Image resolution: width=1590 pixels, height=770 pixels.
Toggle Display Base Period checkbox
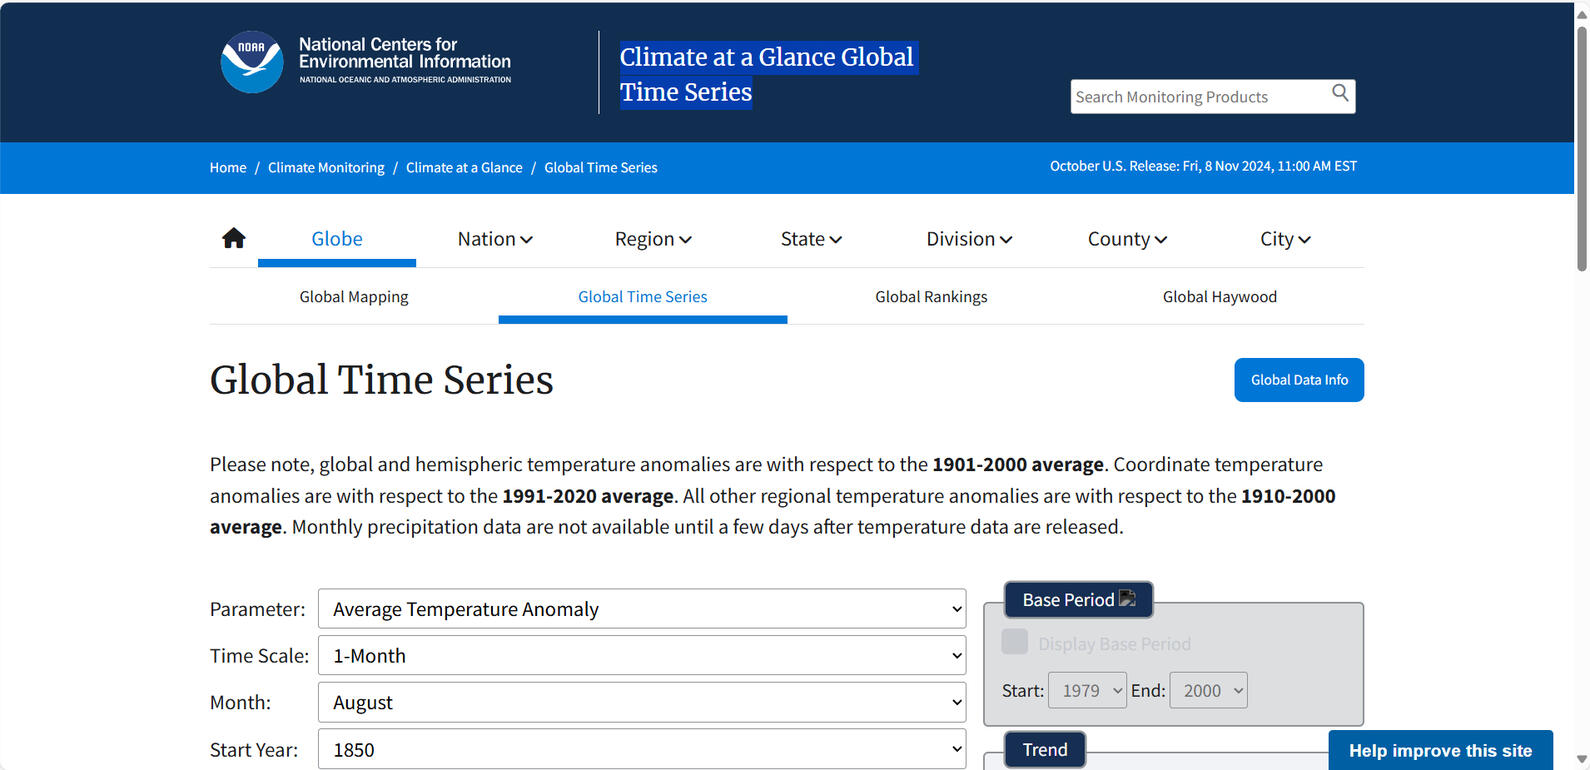[x=1015, y=642]
